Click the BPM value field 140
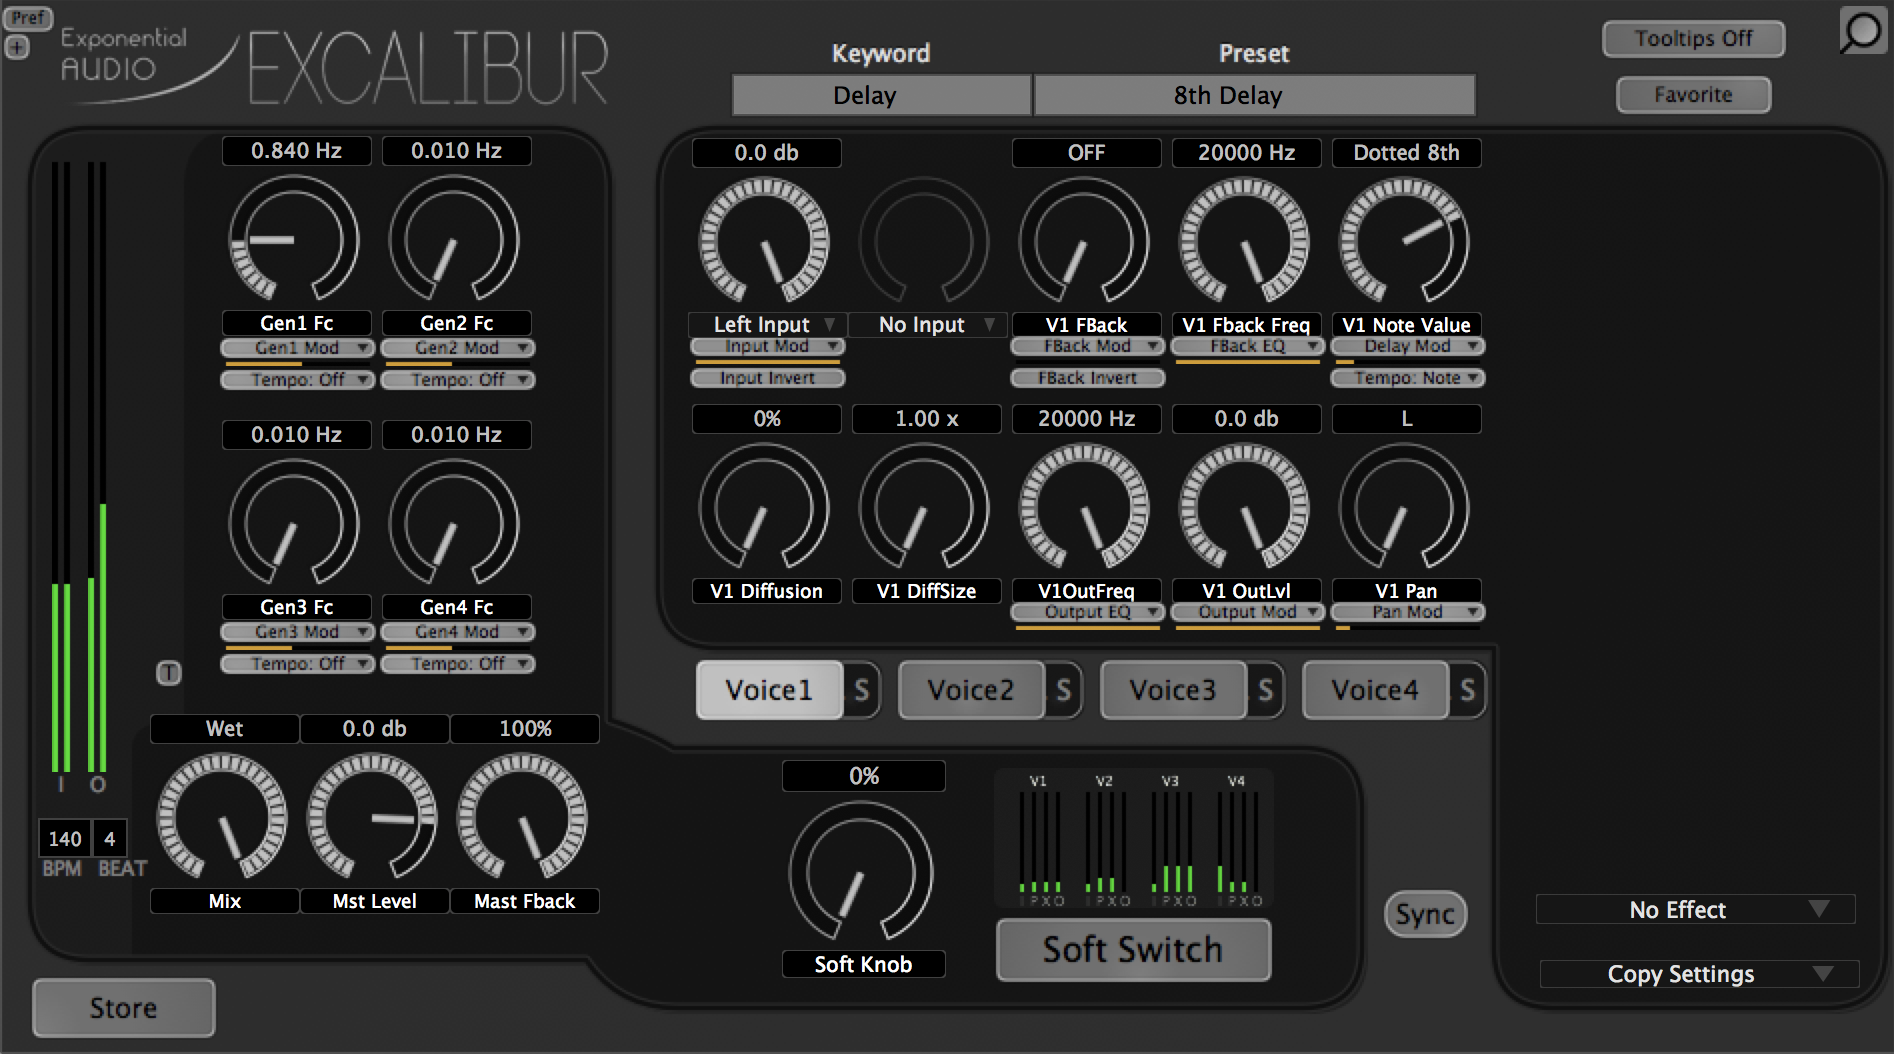 [x=65, y=839]
